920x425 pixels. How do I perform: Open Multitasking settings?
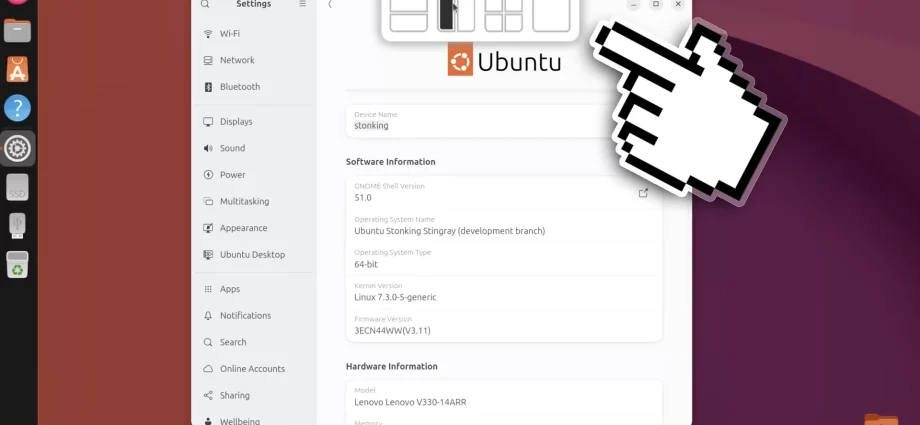(254, 201)
